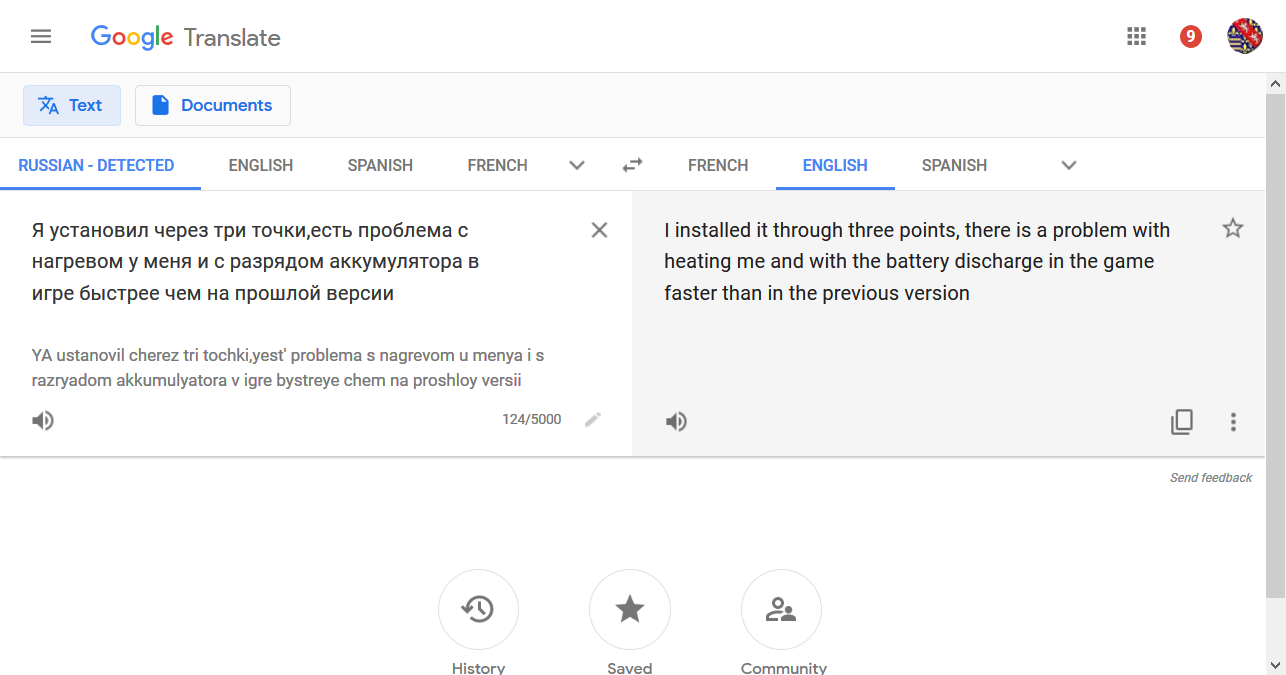The image size is (1286, 675).
Task: Open more options for the translation
Action: (1233, 422)
